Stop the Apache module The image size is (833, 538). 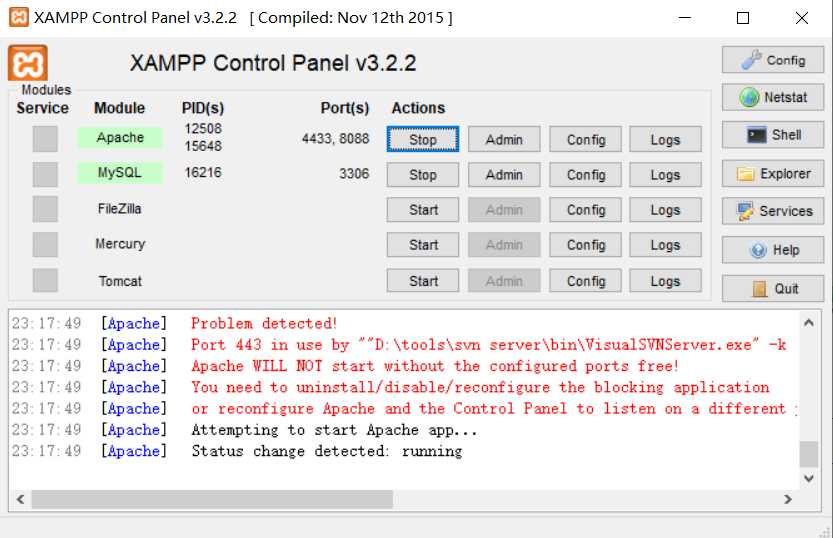pyautogui.click(x=423, y=139)
